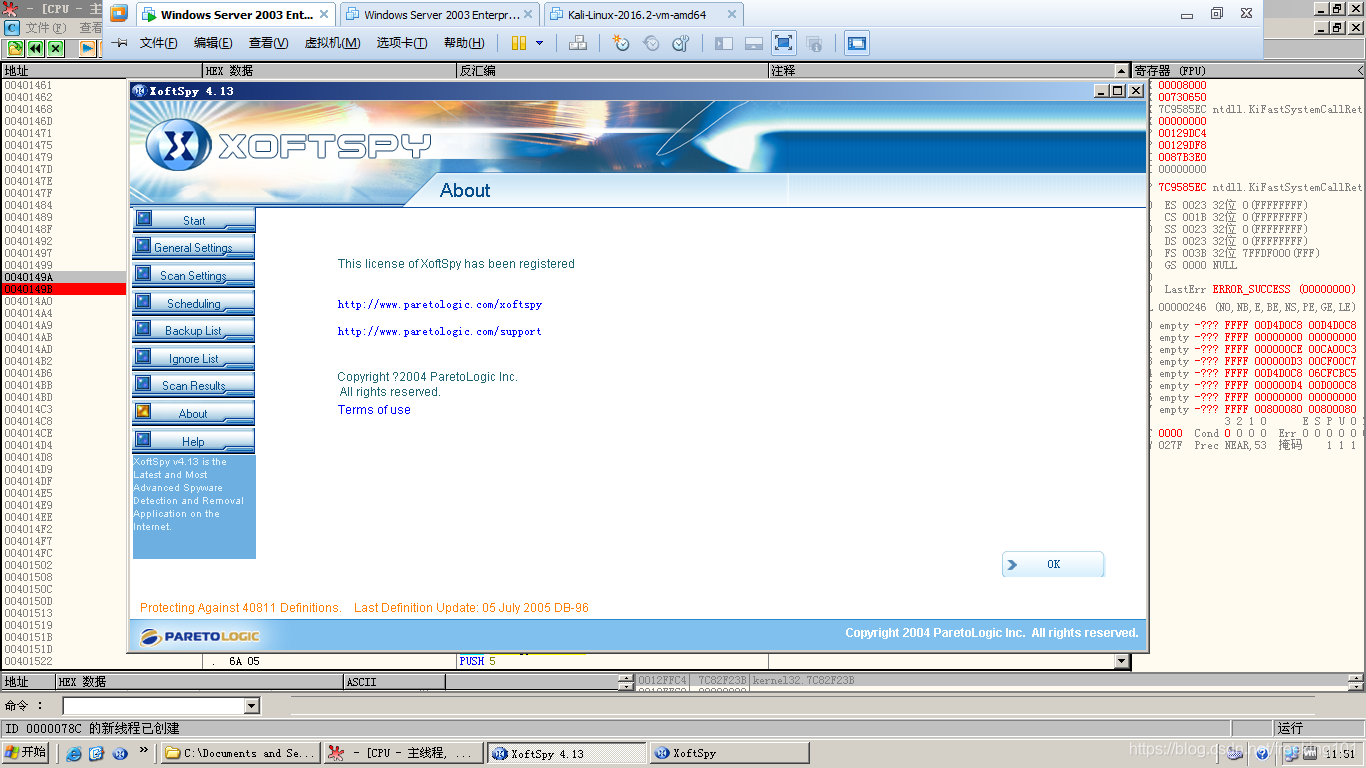The height and width of the screenshot is (768, 1366).
Task: Switch to C:\Documents and Se... taskbar item
Action: point(240,753)
